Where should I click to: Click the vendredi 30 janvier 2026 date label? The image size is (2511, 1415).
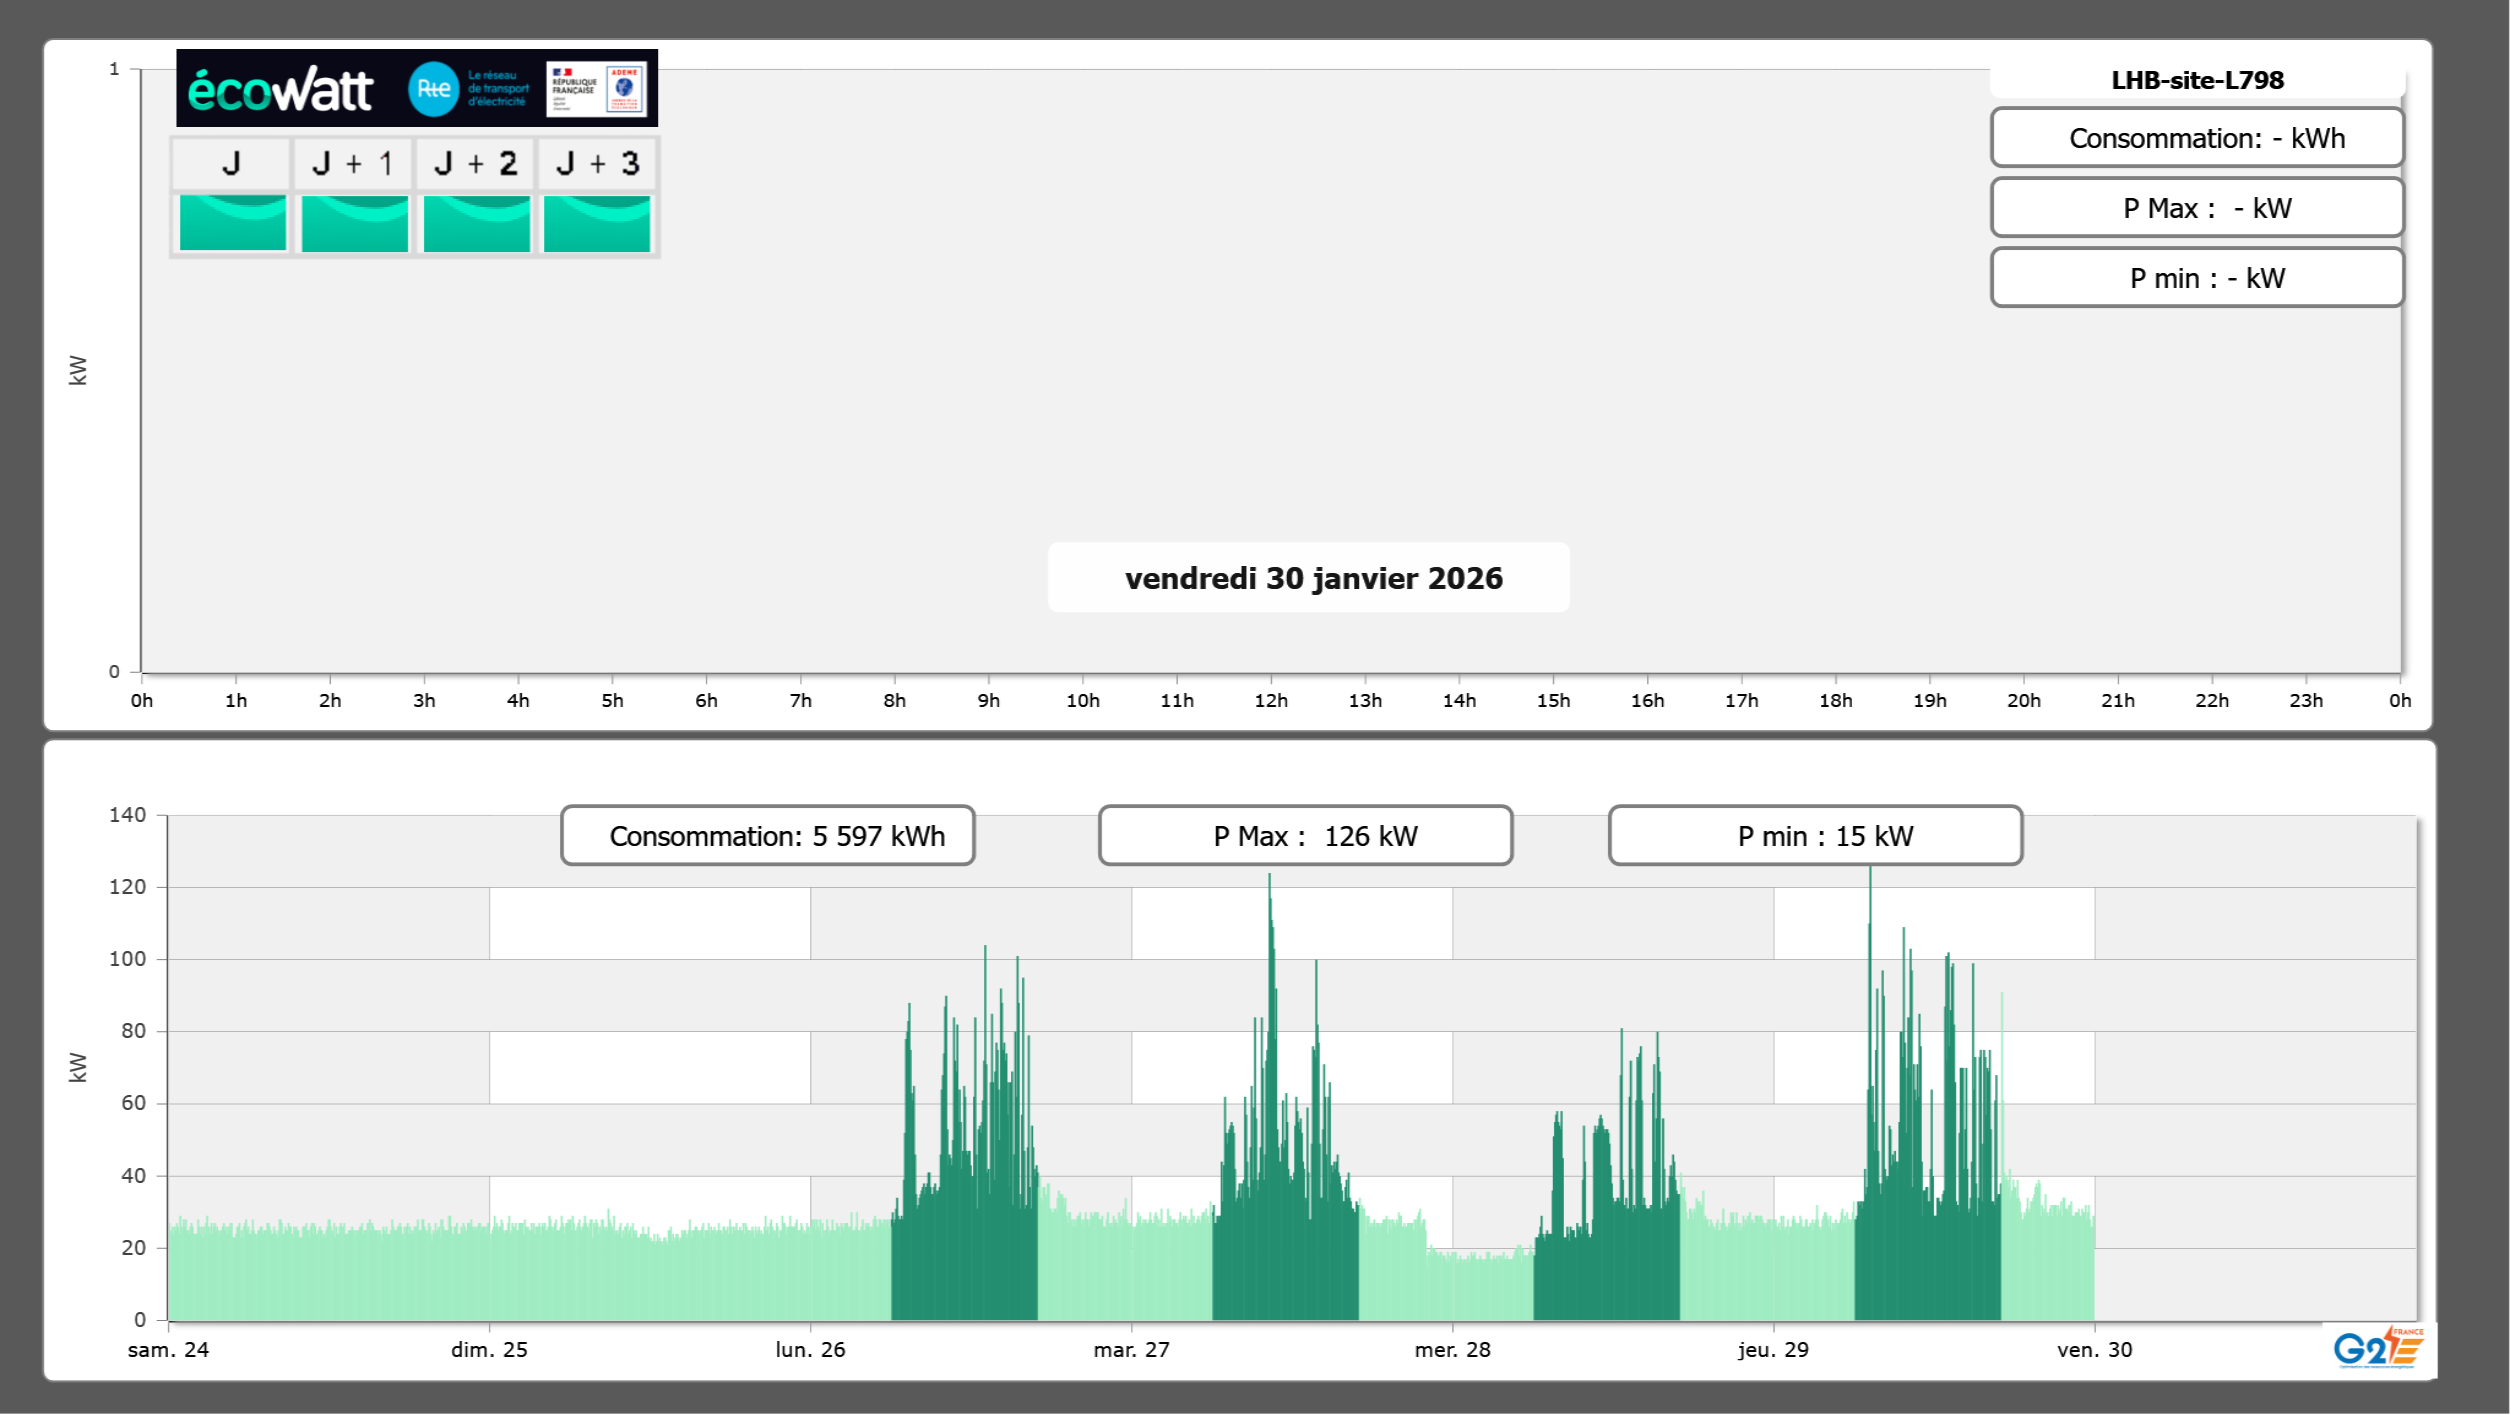(x=1312, y=578)
